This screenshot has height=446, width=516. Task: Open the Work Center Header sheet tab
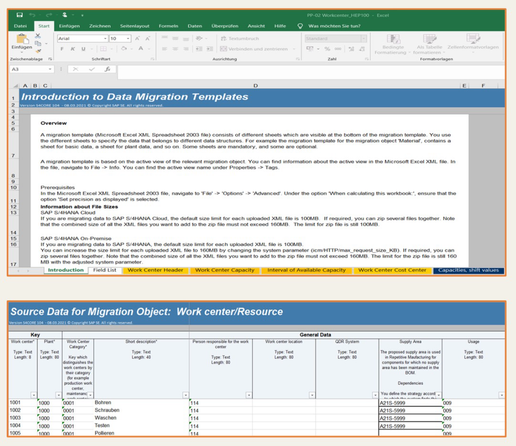155,270
